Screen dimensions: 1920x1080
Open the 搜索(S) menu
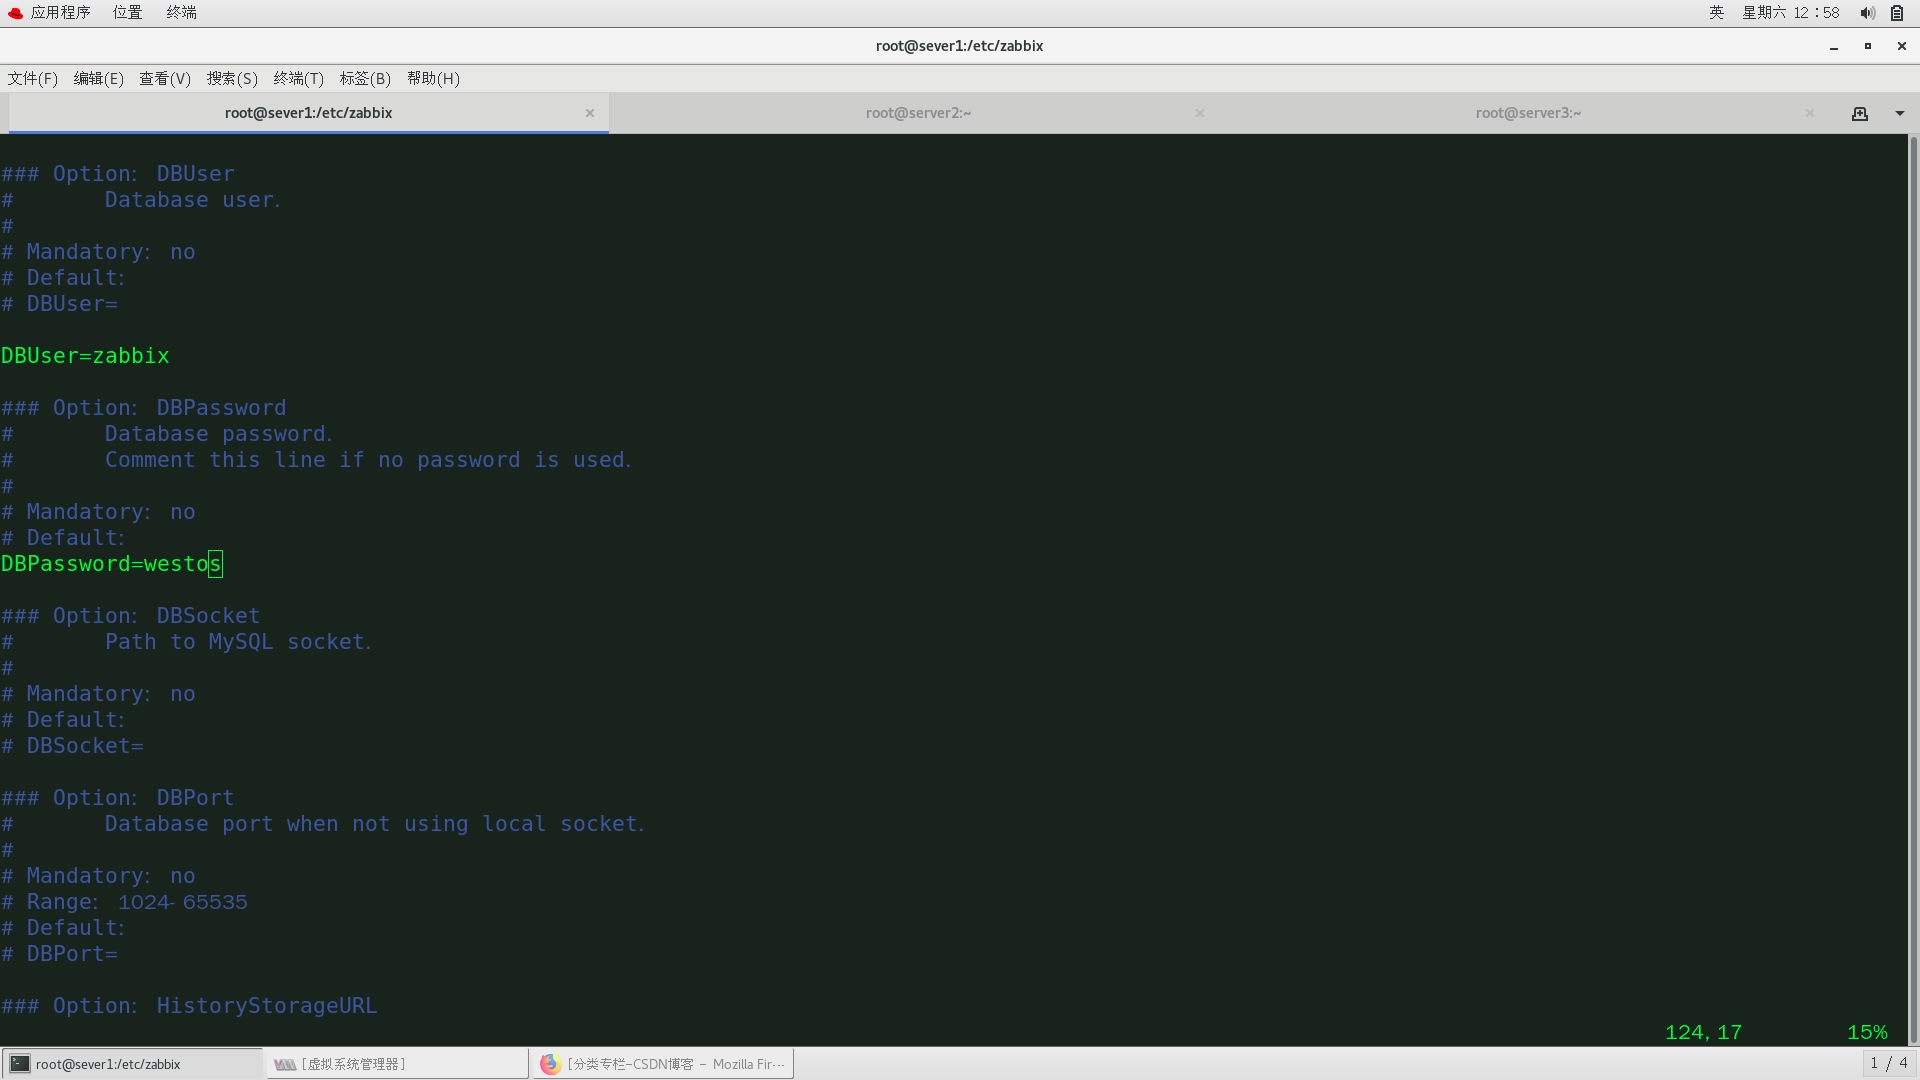point(232,78)
